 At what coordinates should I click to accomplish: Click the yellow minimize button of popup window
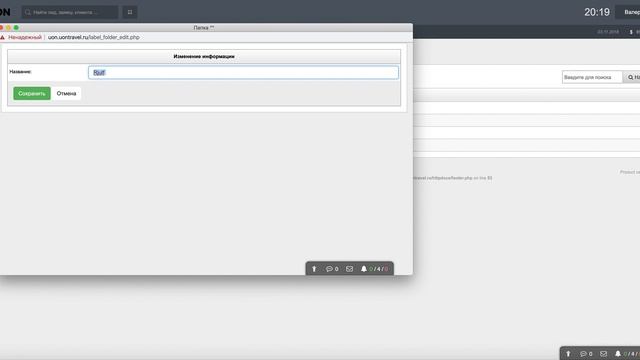point(8,27)
